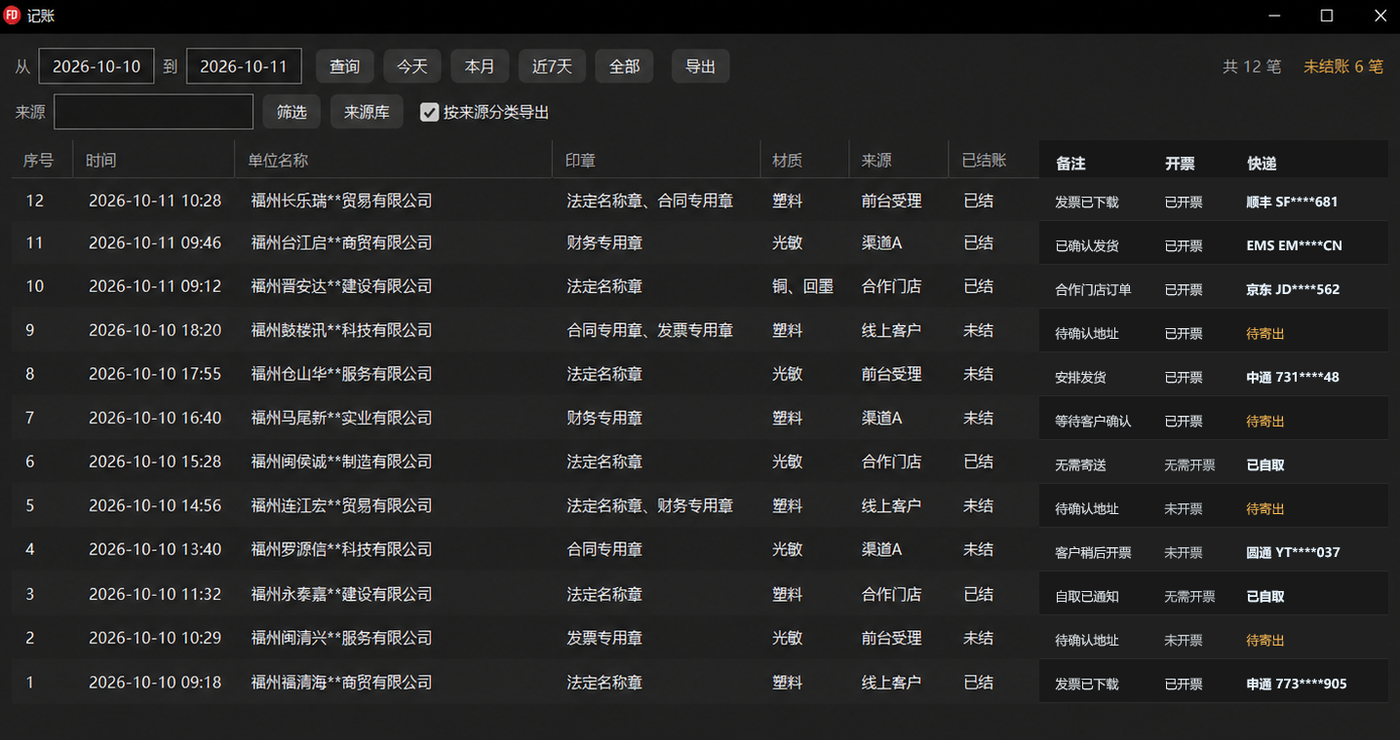
Task: Click the note 自取已通知
Action: 1087,597
